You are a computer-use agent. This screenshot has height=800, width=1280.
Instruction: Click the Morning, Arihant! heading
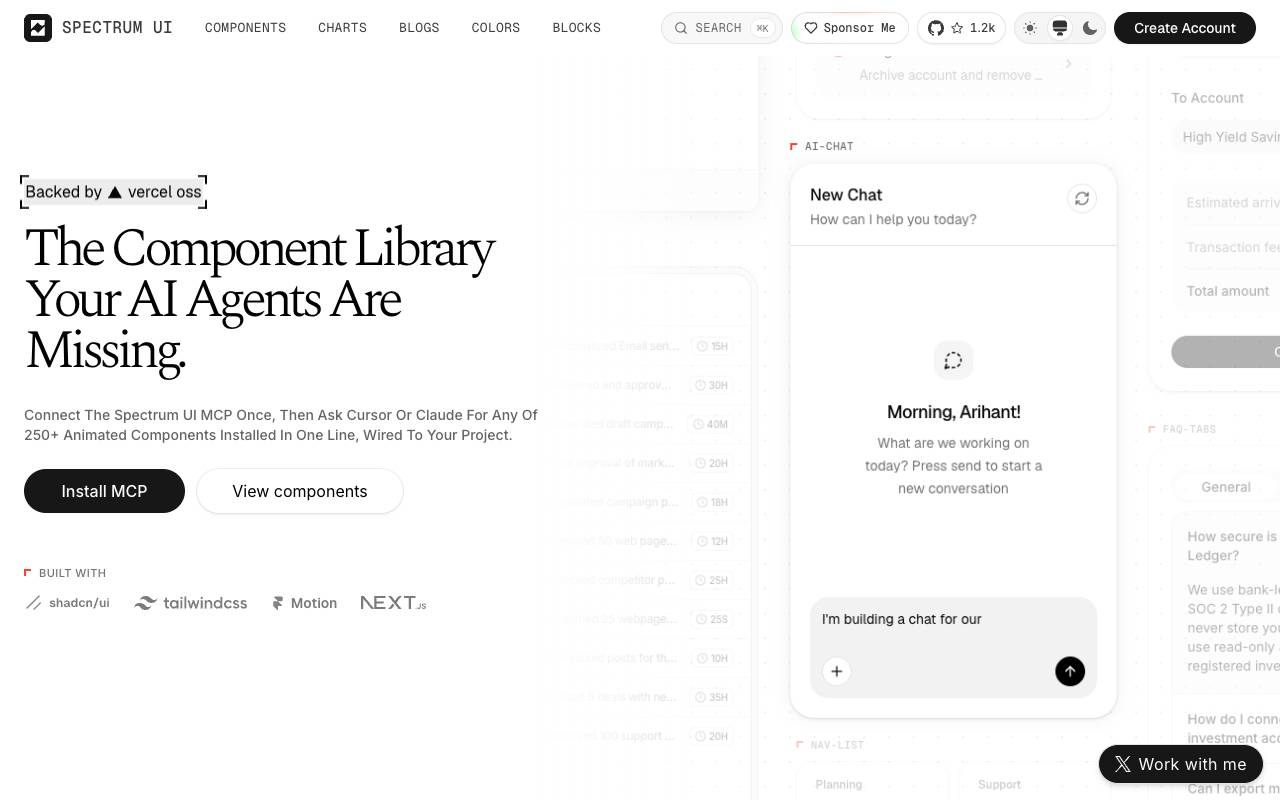953,412
